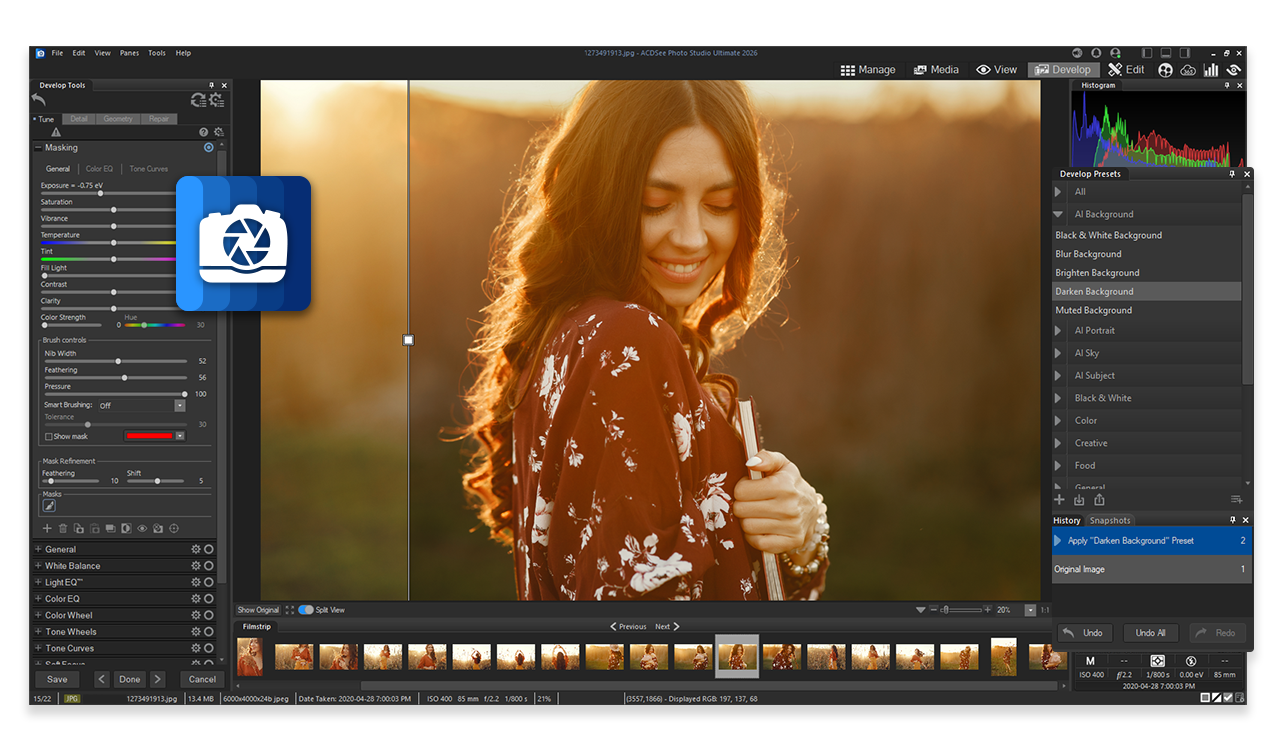The image size is (1275, 750).
Task: Click the undo arrow in Develop Tools
Action: (39, 100)
